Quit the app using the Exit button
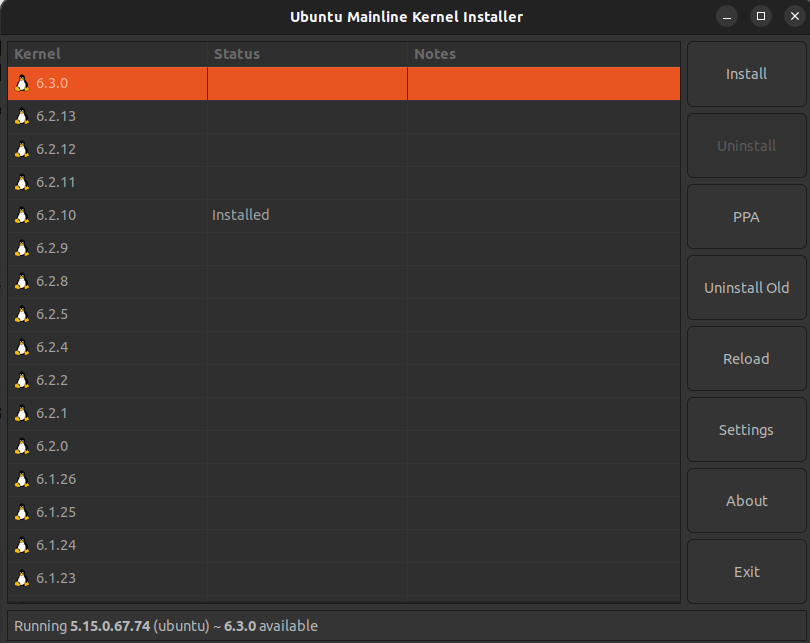Screen dimensions: 810x643 746,572
